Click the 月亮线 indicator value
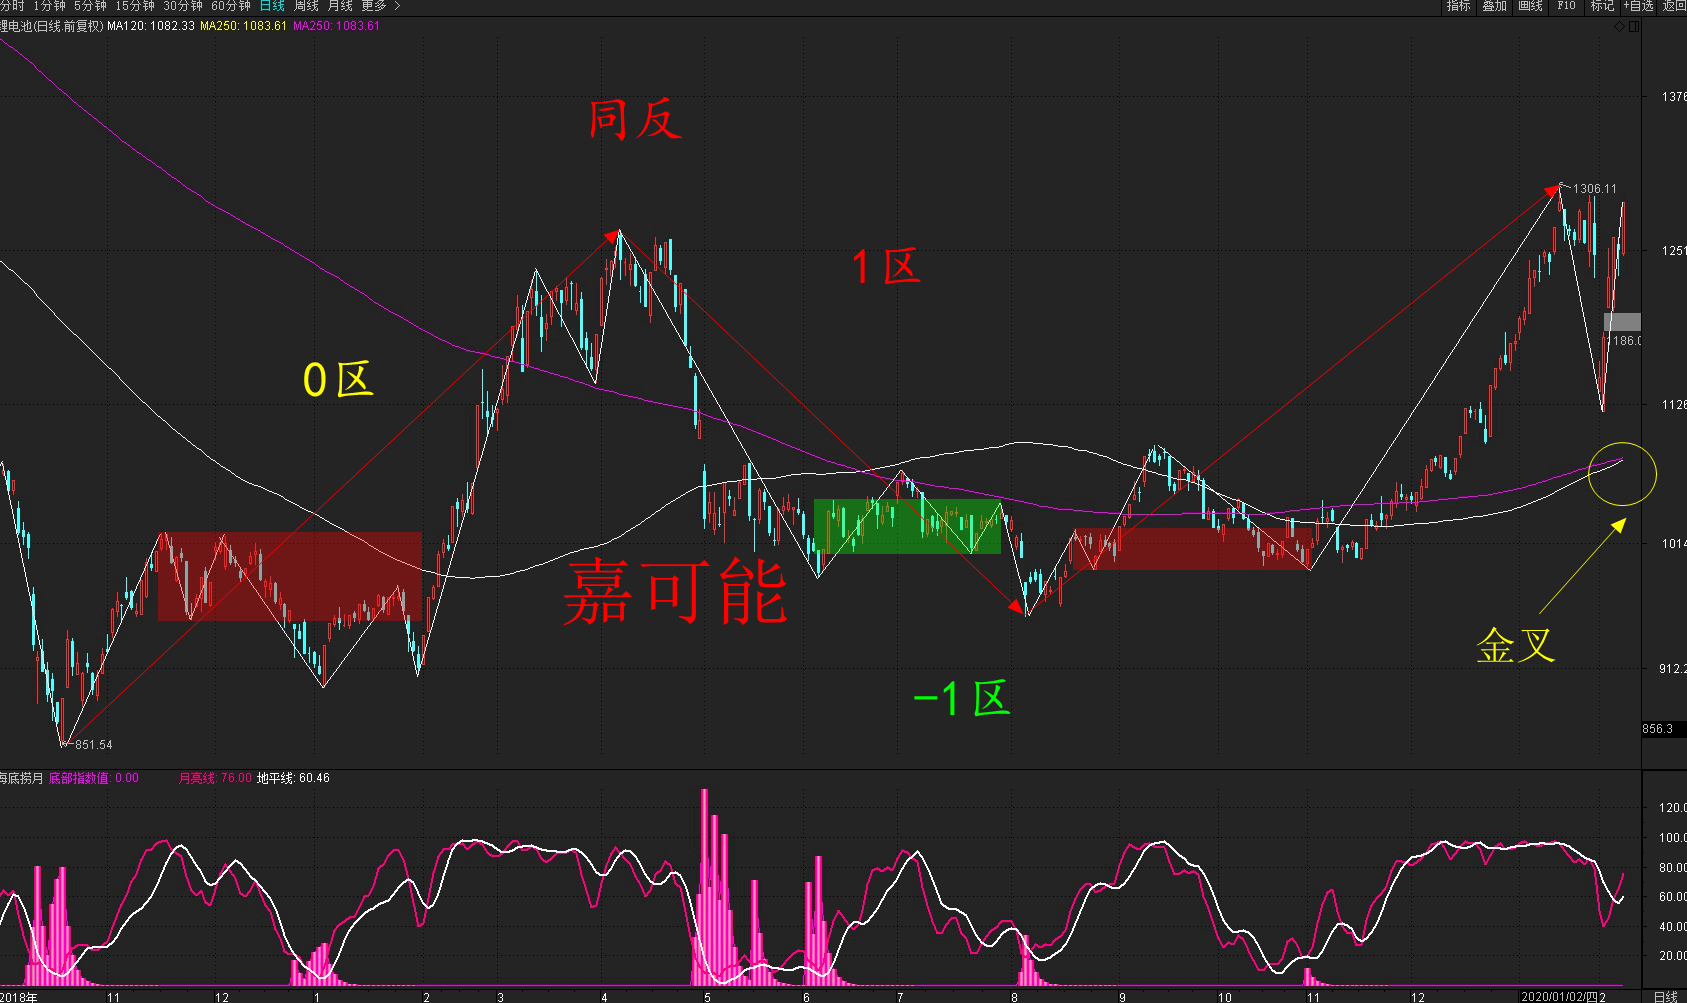The image size is (1687, 1003). (215, 778)
